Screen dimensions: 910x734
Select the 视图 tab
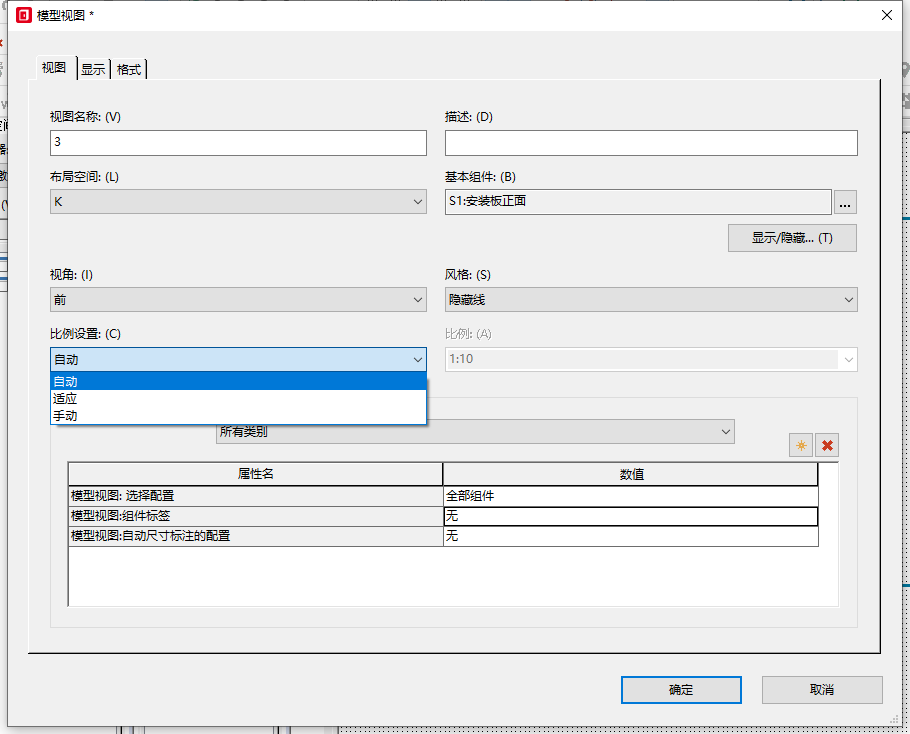click(54, 68)
